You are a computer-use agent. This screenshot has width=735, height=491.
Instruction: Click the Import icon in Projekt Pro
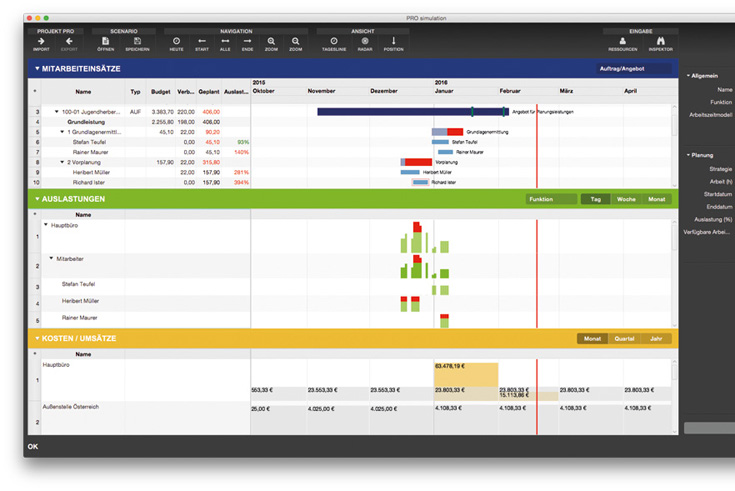[x=41, y=41]
